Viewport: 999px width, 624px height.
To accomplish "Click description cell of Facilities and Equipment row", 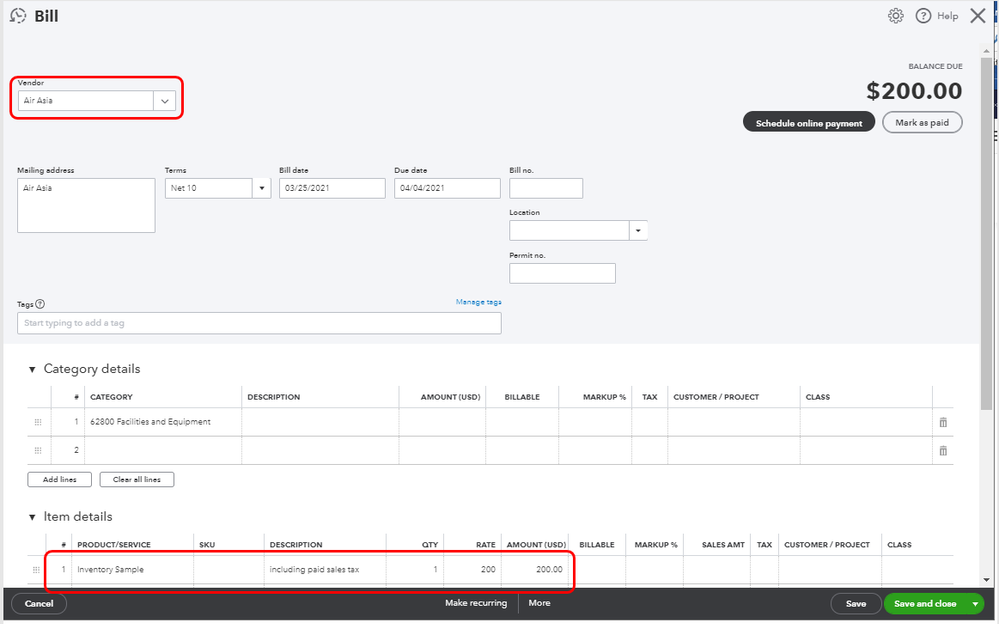I will coord(320,422).
